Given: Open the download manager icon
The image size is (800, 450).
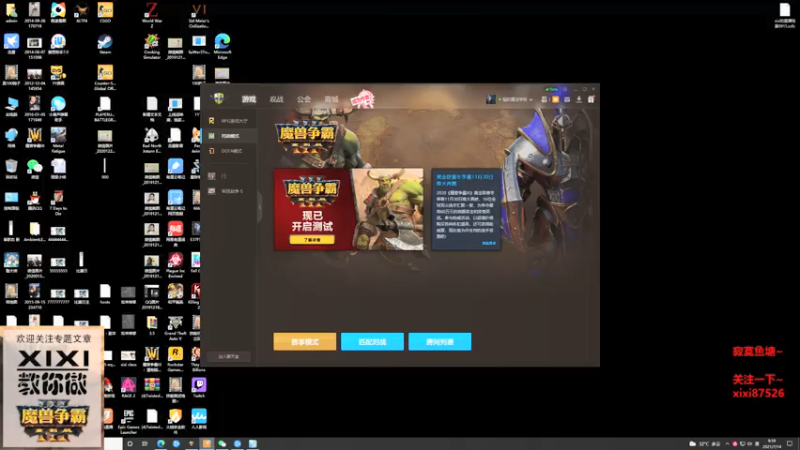Looking at the screenshot, I should click(x=579, y=100).
